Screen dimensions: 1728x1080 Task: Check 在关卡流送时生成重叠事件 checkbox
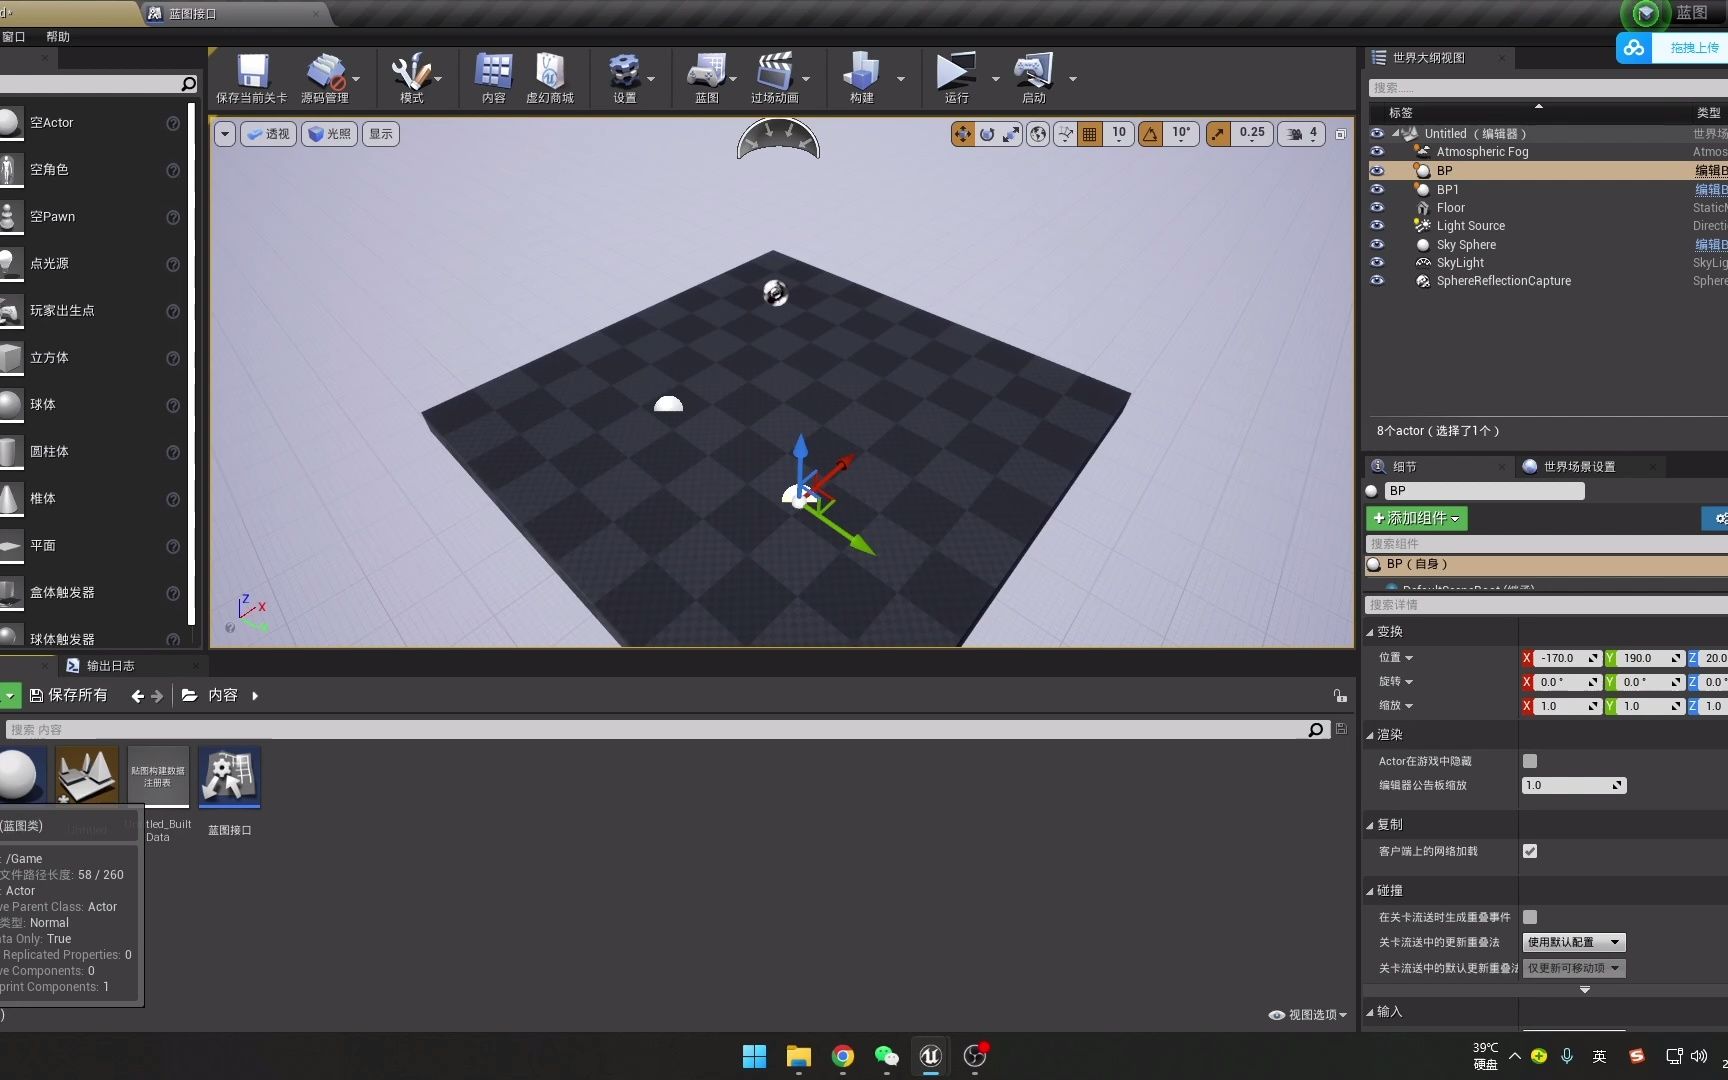[1530, 917]
